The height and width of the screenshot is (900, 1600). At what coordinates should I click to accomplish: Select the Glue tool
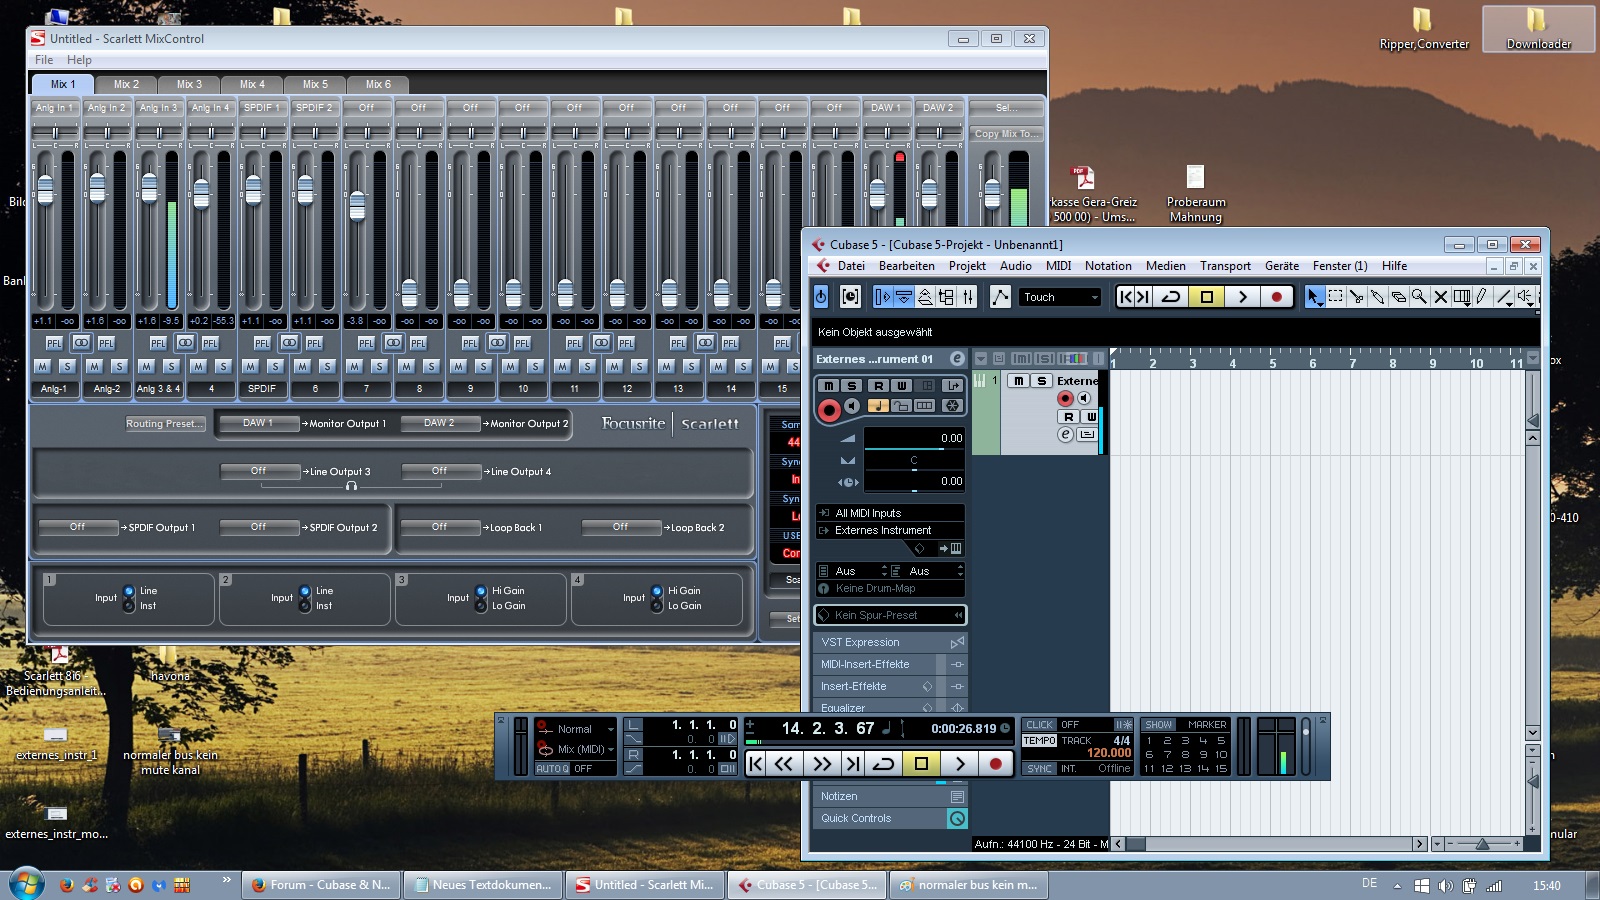[x=1377, y=297]
